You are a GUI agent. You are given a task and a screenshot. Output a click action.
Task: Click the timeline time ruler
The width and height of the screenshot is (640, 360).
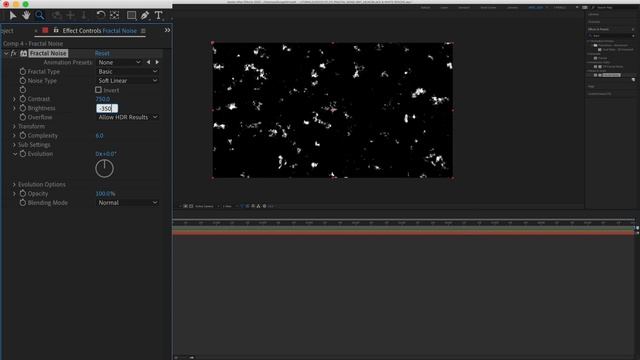(x=403, y=223)
